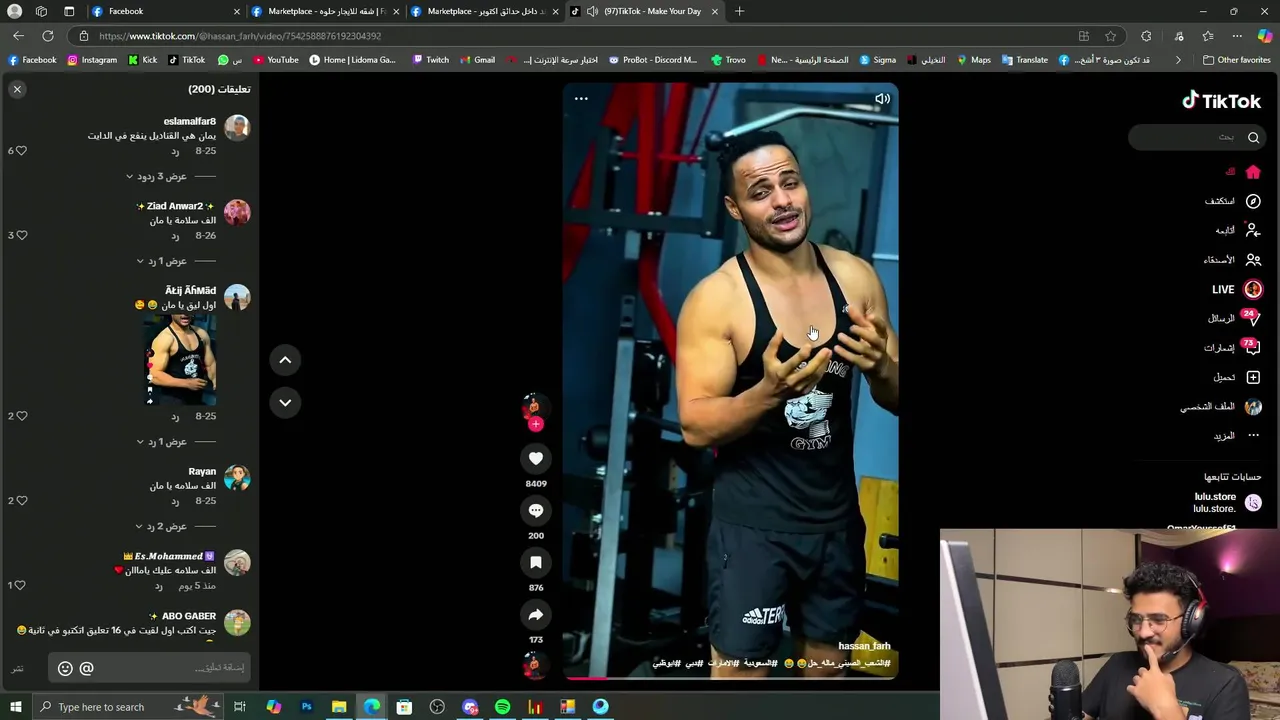
Task: Open OBS Studio from taskbar
Action: tap(437, 707)
